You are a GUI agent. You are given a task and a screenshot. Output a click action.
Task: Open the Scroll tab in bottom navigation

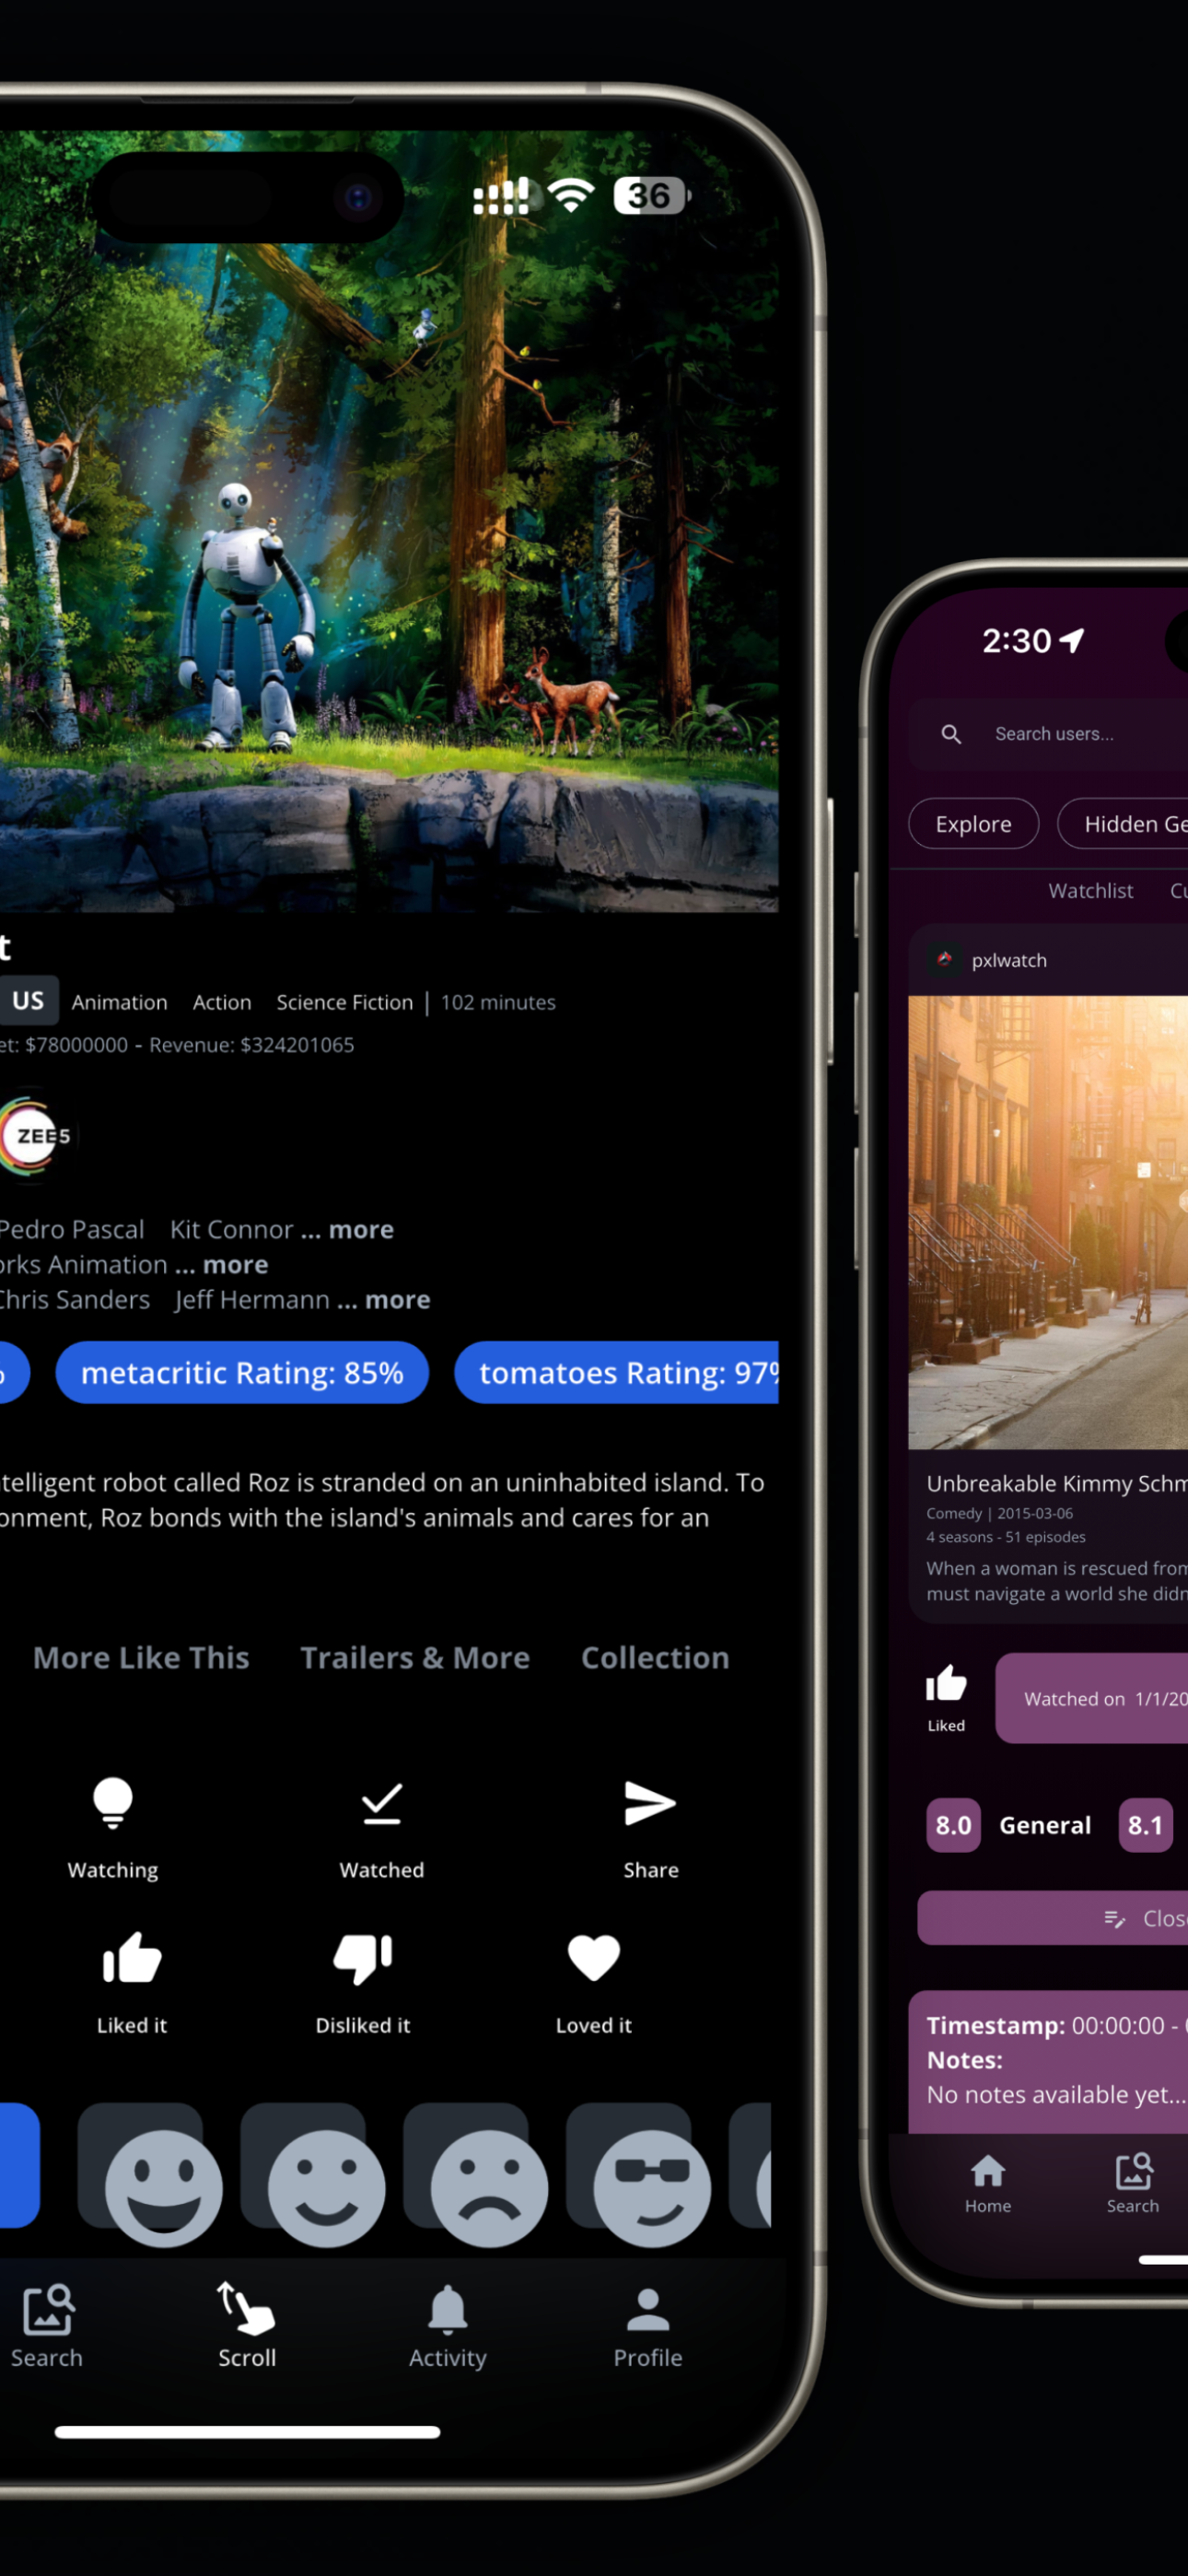(247, 2326)
